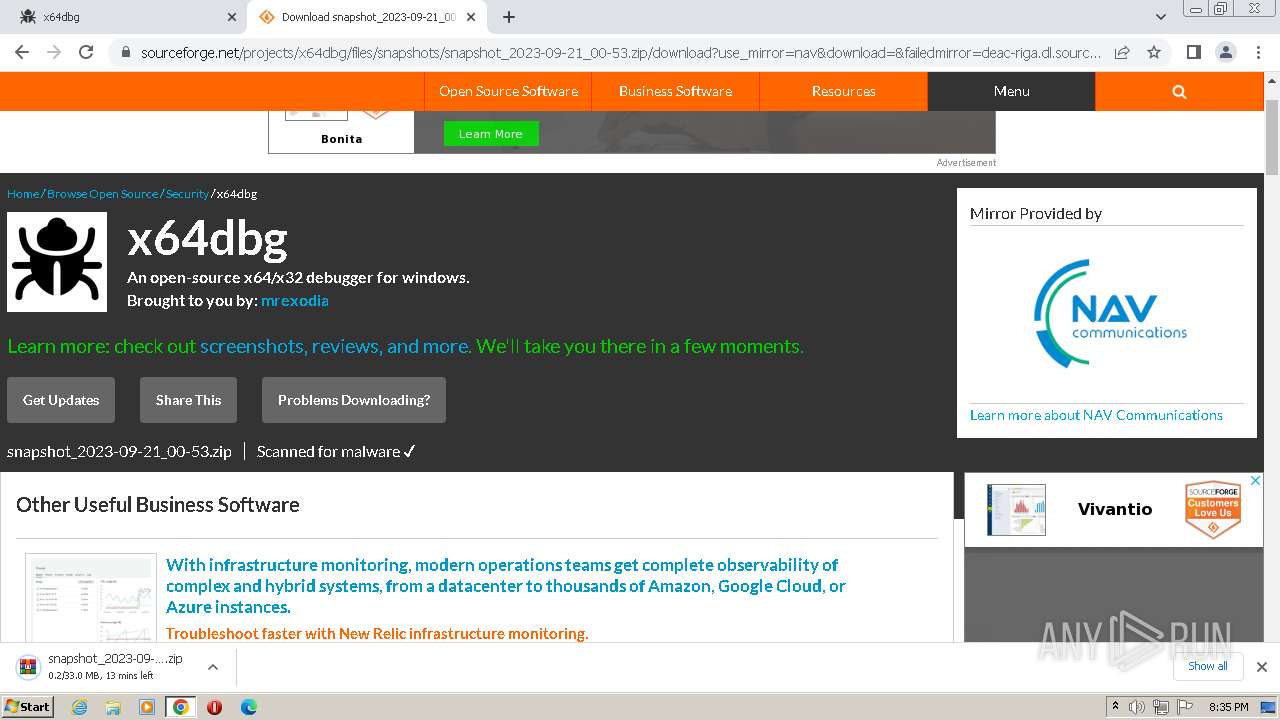Select the snapshot_2023-09-21_00-53.zip filename text

point(119,452)
